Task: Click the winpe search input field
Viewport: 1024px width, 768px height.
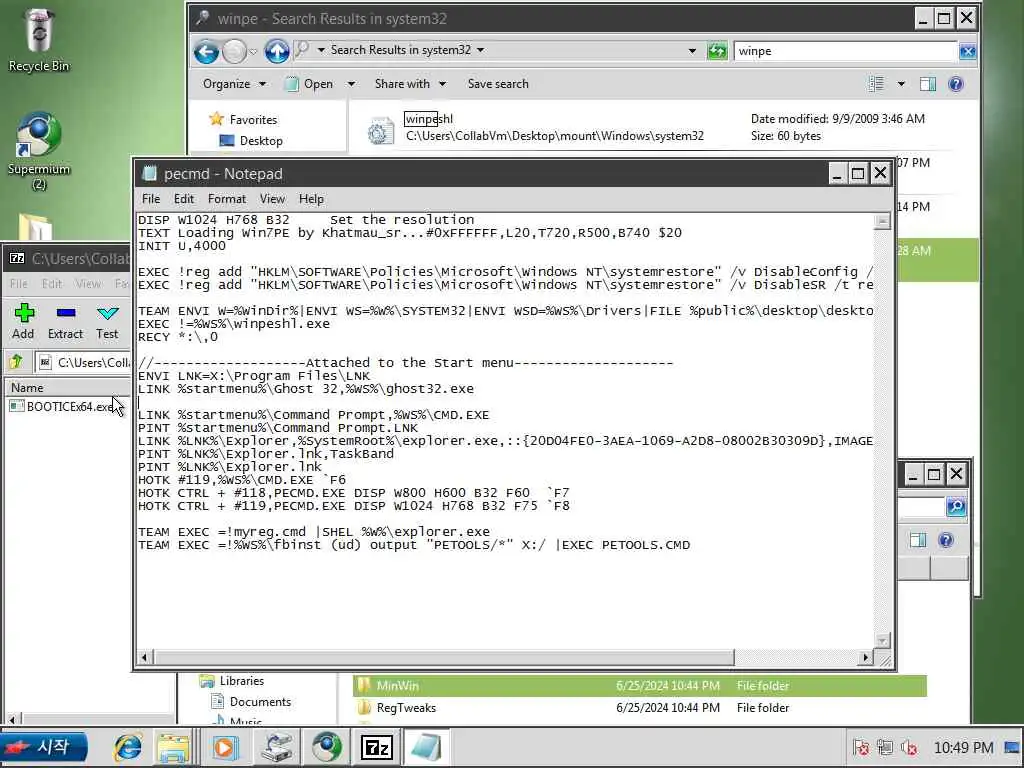Action: pyautogui.click(x=845, y=51)
